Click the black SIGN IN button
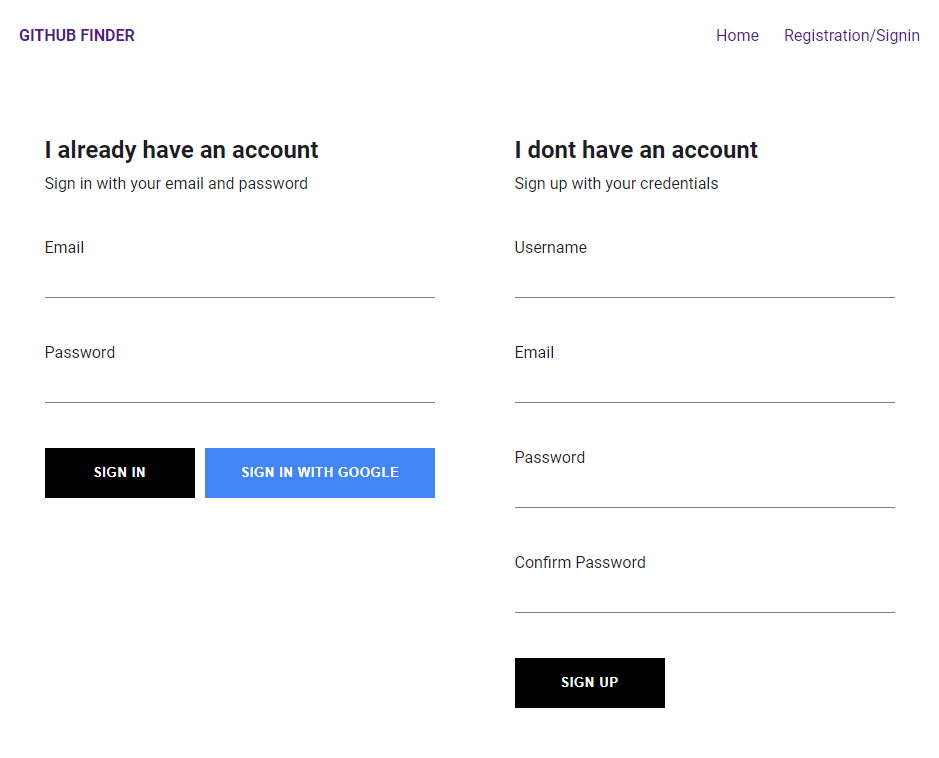 point(120,473)
